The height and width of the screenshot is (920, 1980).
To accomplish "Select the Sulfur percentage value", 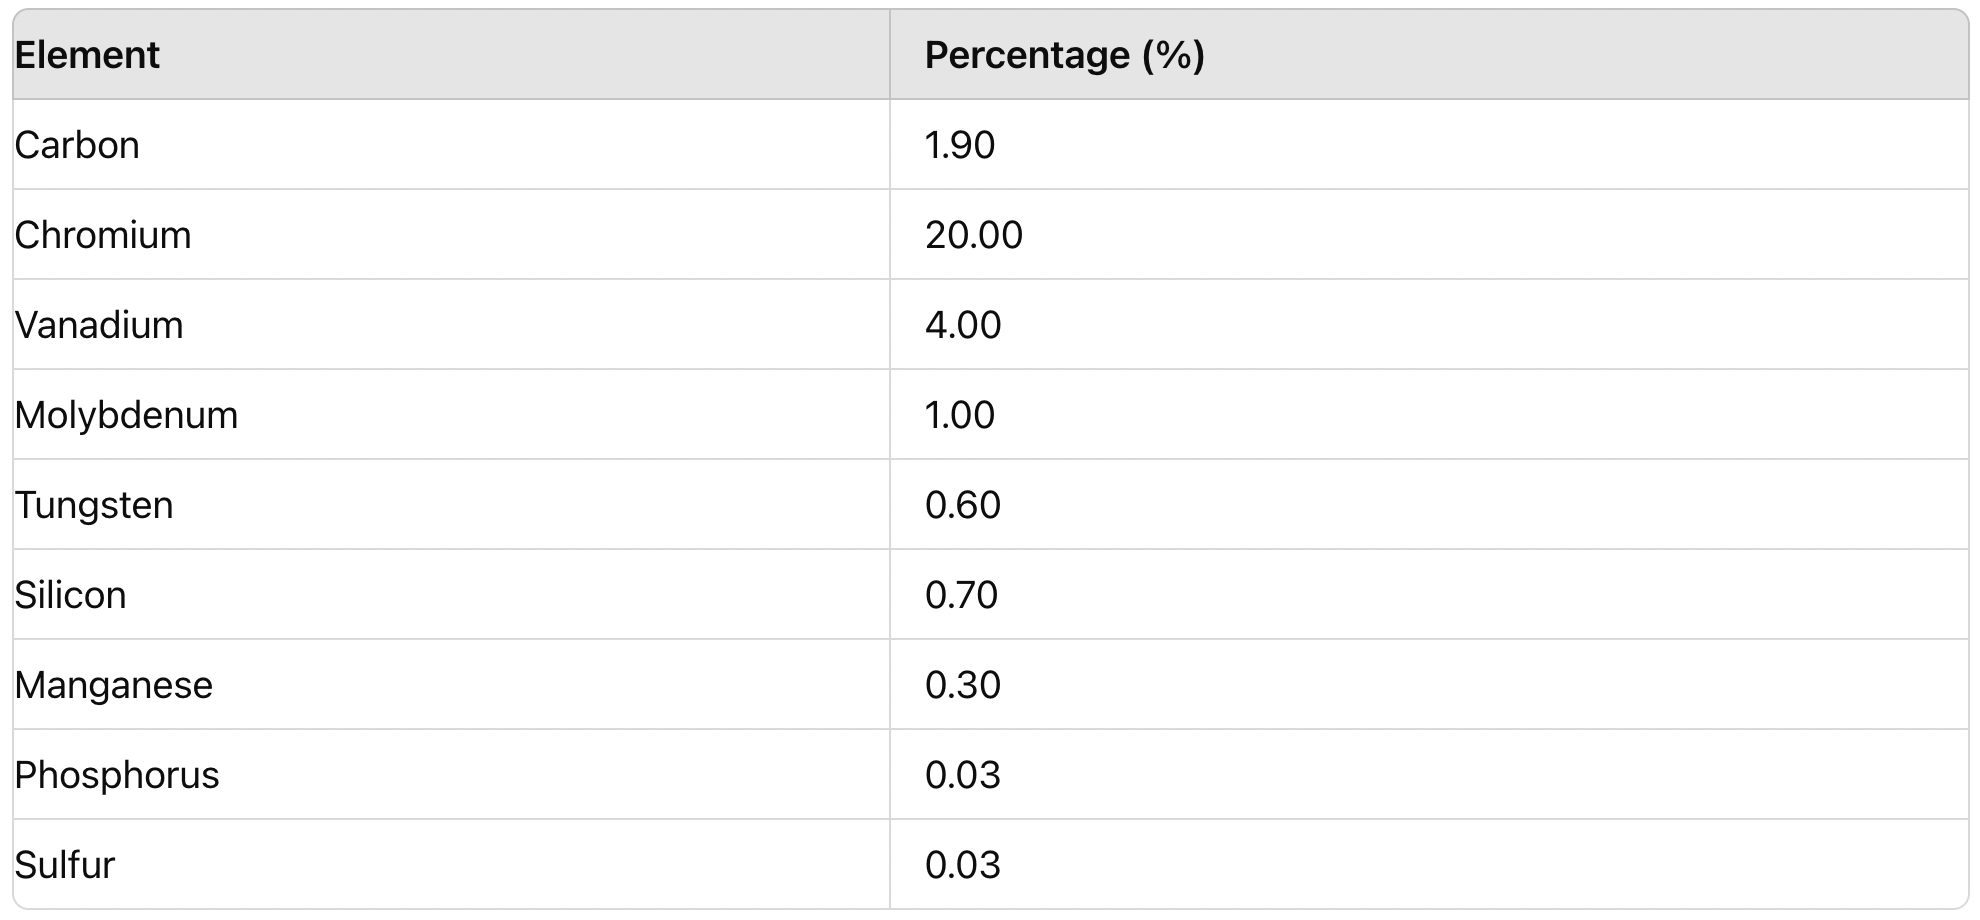I will [963, 865].
